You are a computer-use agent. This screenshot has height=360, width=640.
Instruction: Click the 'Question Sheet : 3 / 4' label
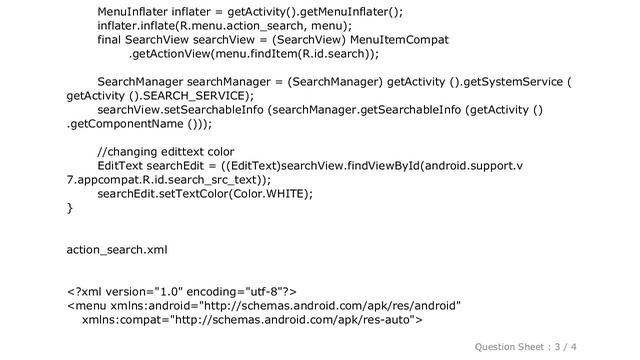[526, 347]
